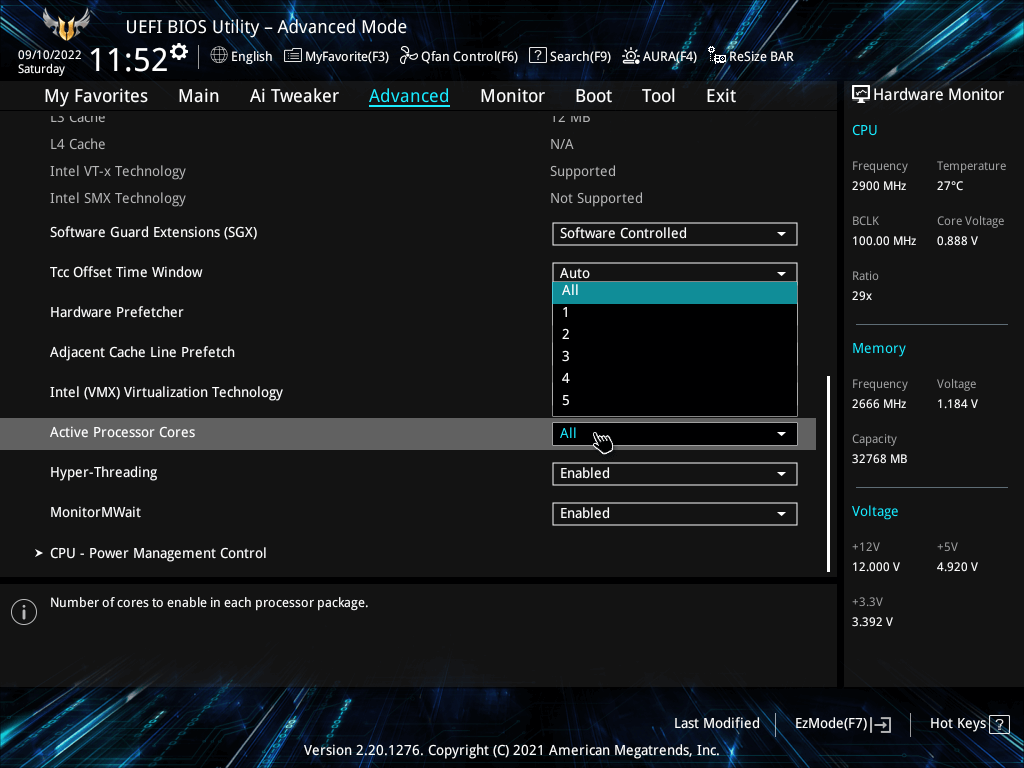
Task: Click the Hardware Monitor screen icon
Action: pyautogui.click(x=861, y=95)
